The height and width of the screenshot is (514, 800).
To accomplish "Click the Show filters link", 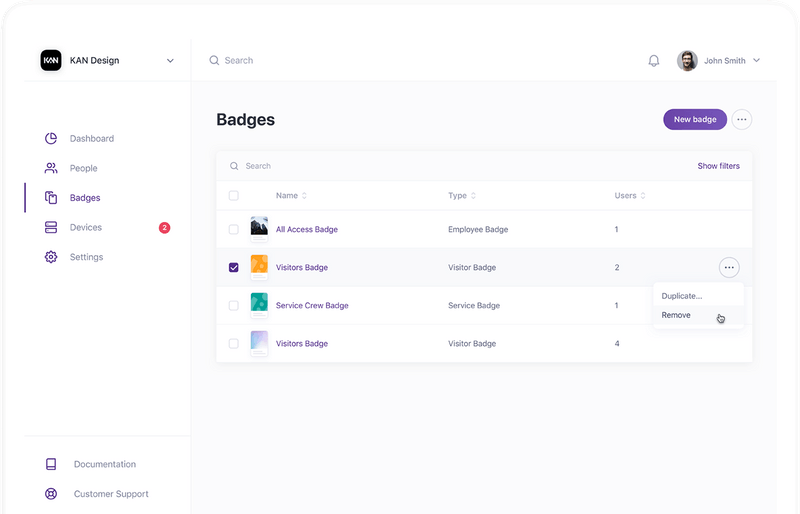I will pos(718,166).
